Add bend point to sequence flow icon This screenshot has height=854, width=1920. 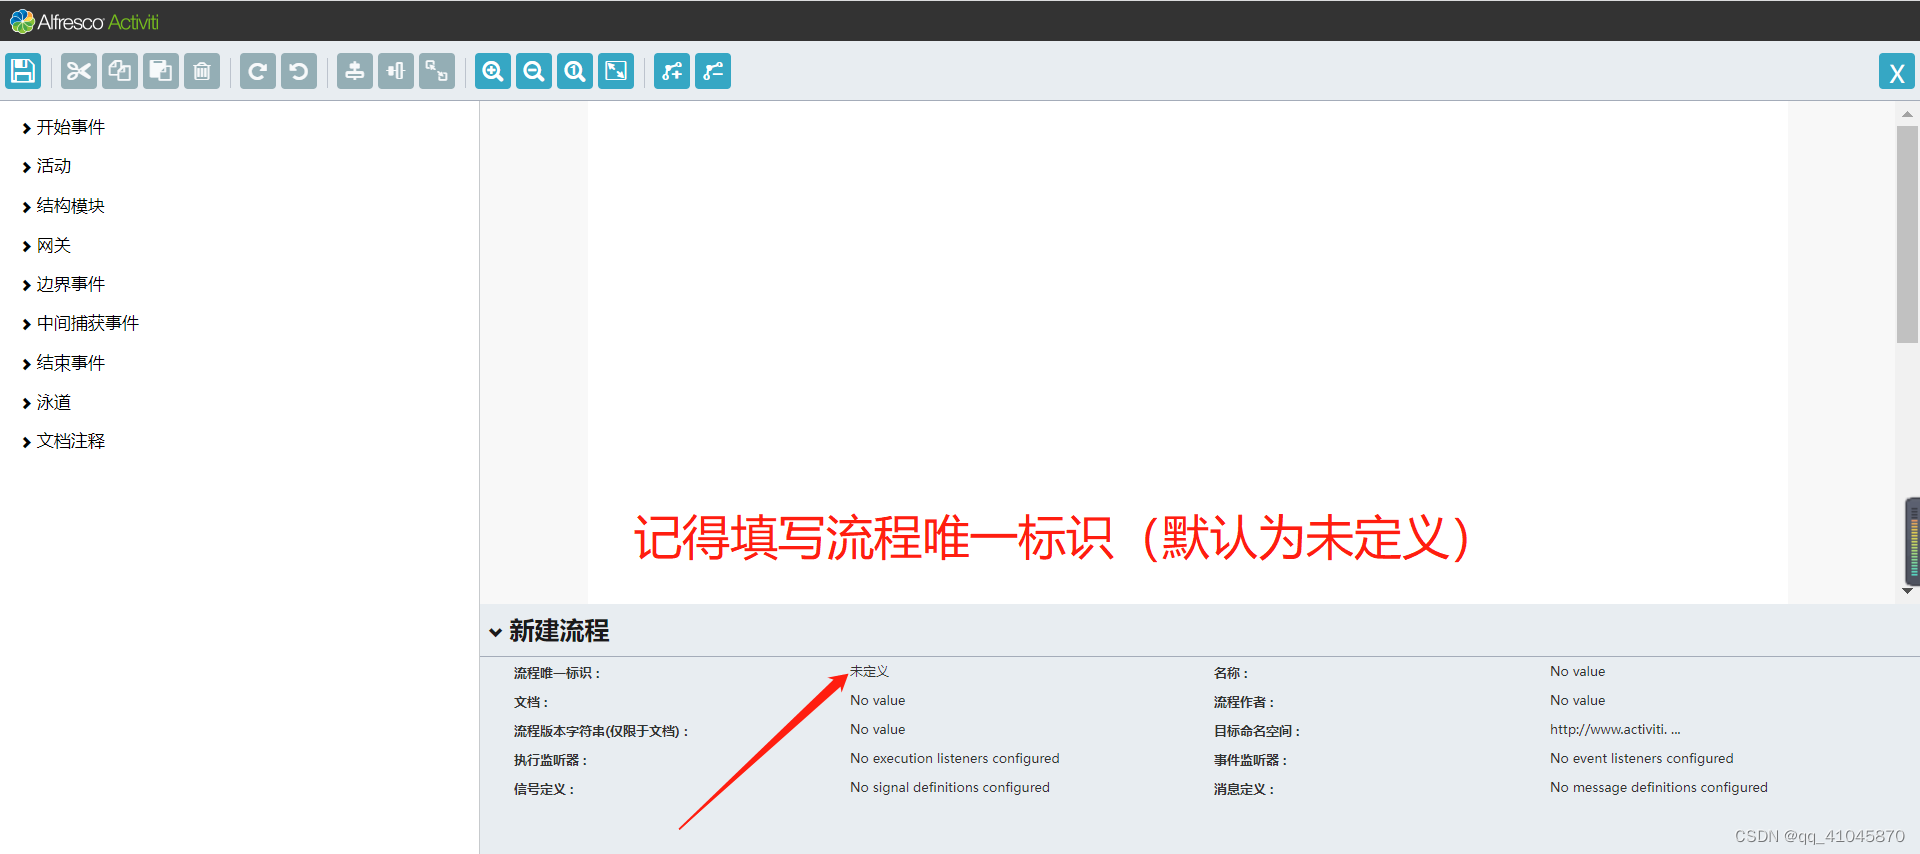pyautogui.click(x=672, y=71)
